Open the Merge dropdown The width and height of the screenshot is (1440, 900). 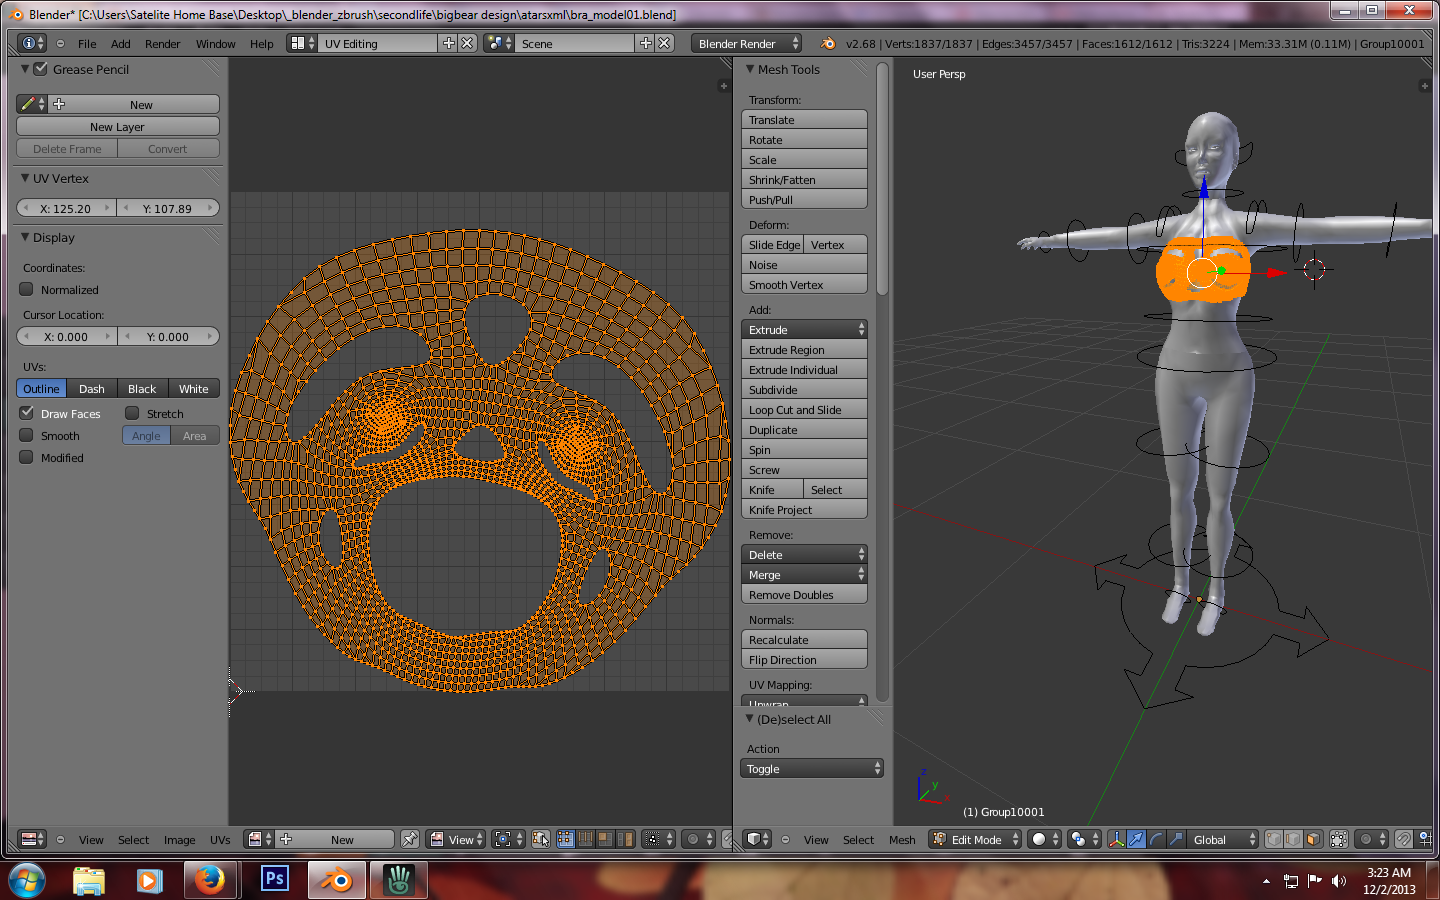tap(804, 574)
